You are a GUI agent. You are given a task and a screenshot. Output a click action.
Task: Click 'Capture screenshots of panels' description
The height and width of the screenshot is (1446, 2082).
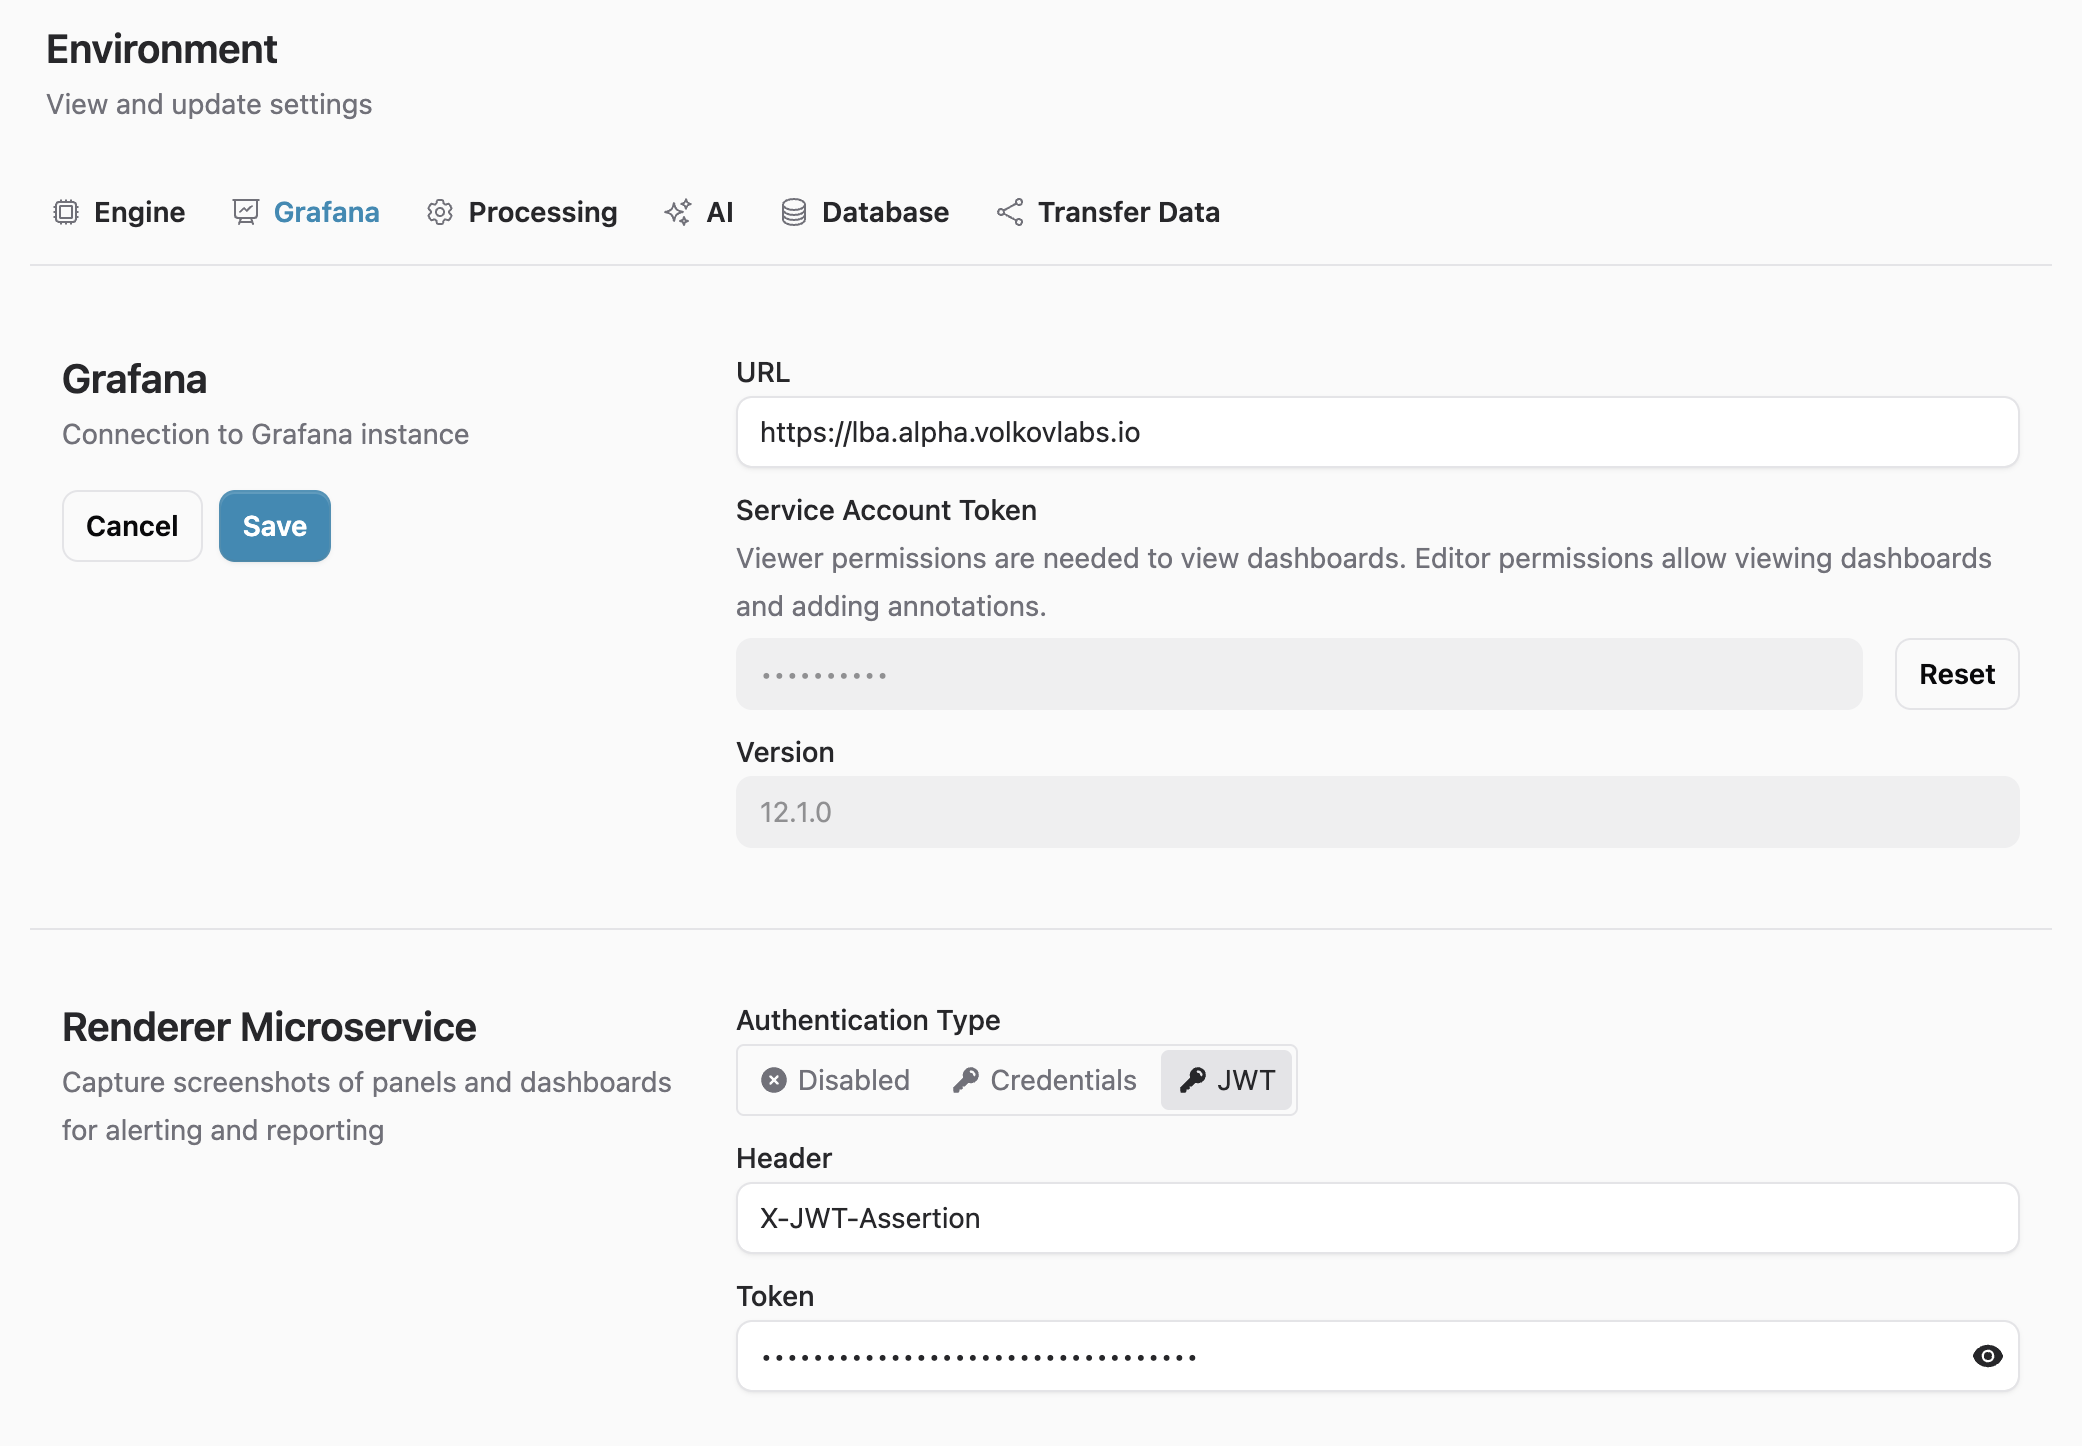[x=367, y=1106]
